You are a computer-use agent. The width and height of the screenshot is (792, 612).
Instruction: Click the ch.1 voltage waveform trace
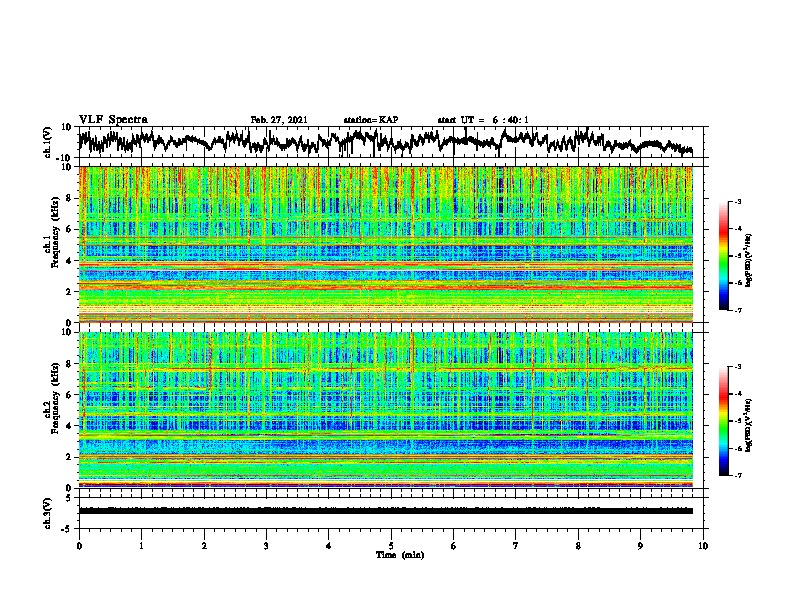pos(385,142)
